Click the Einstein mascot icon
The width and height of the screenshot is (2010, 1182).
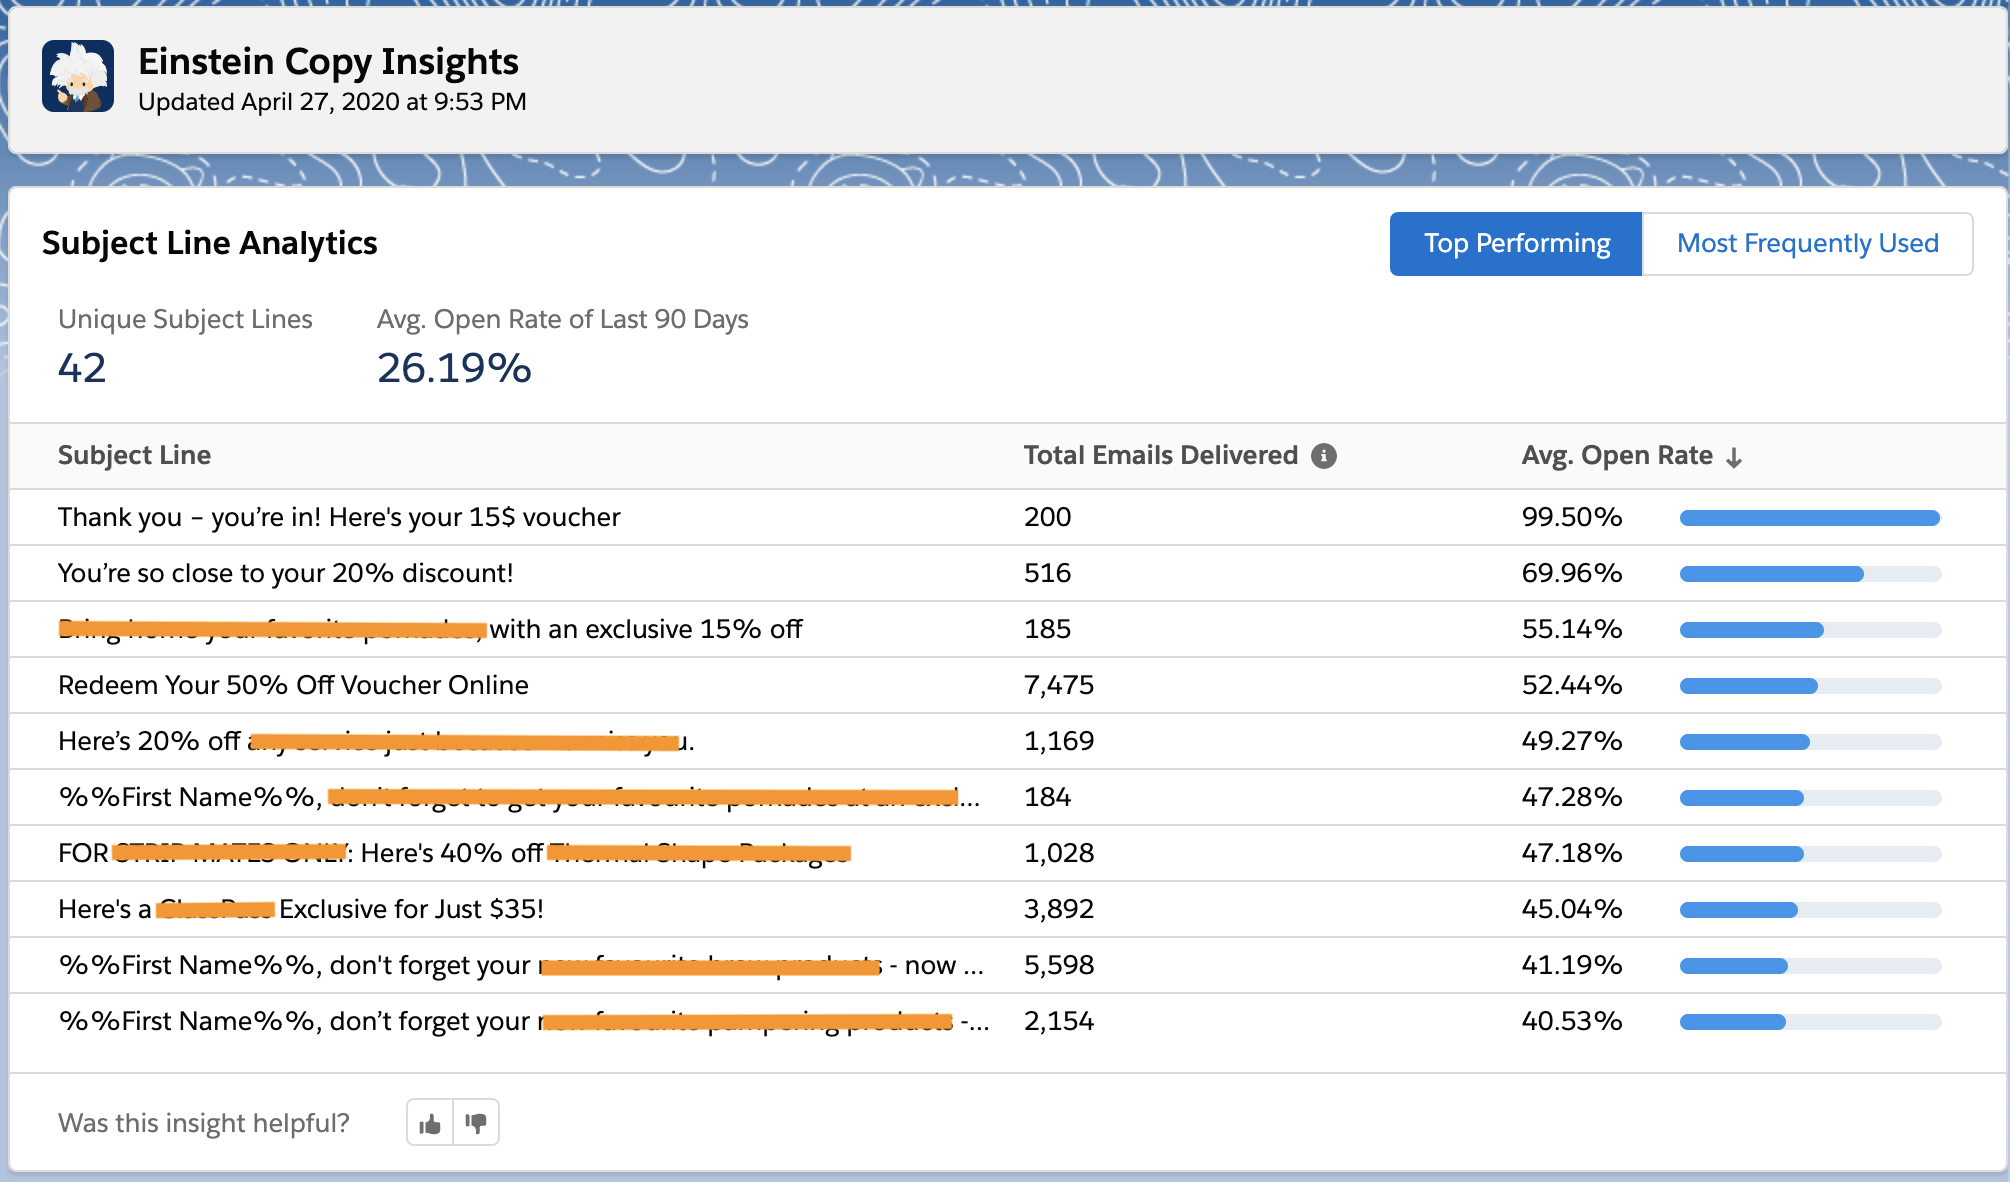click(78, 75)
